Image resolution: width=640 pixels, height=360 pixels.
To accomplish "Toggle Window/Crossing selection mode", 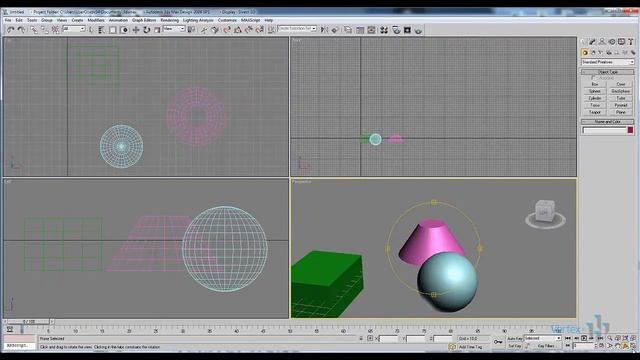I will [x=124, y=30].
